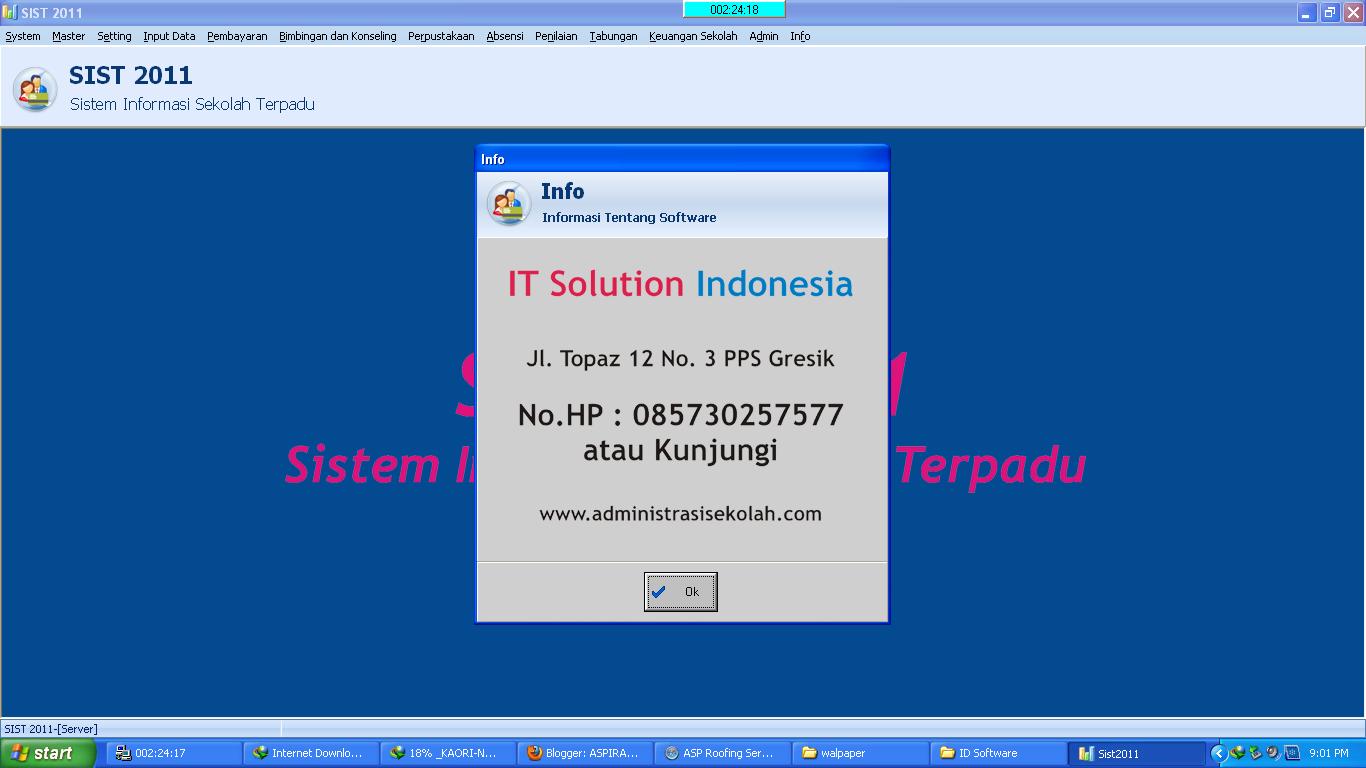Open the Keuangan Sekolah menu

tap(693, 36)
